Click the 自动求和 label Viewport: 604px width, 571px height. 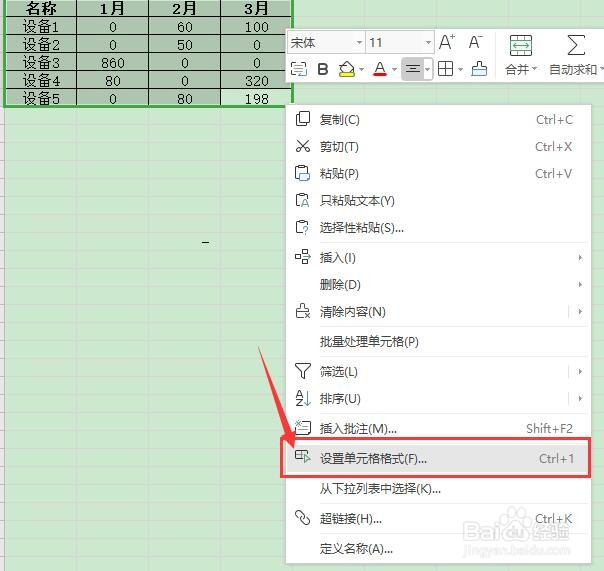(x=573, y=70)
